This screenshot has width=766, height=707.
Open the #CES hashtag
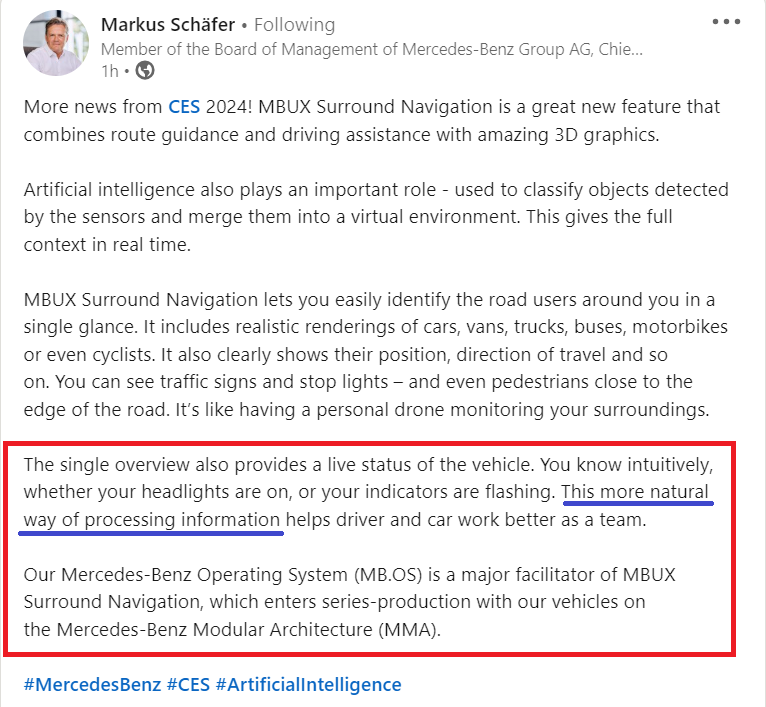(188, 685)
